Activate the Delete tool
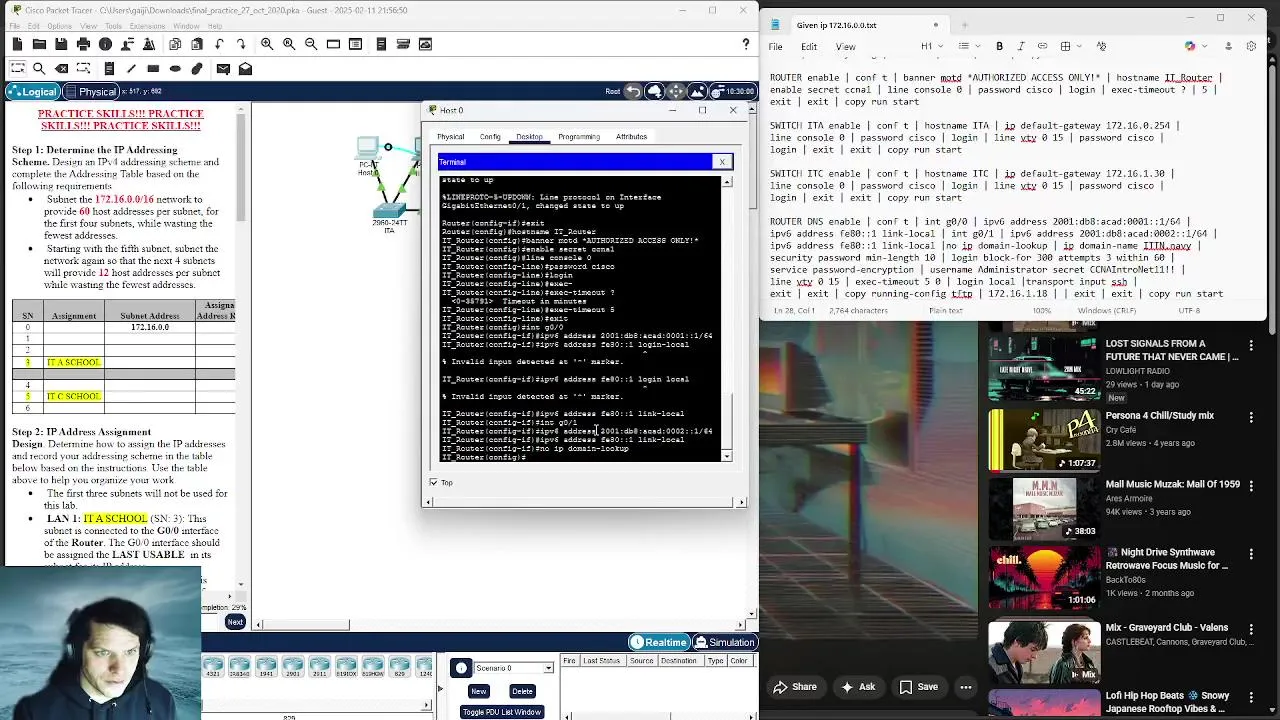 [x=61, y=68]
